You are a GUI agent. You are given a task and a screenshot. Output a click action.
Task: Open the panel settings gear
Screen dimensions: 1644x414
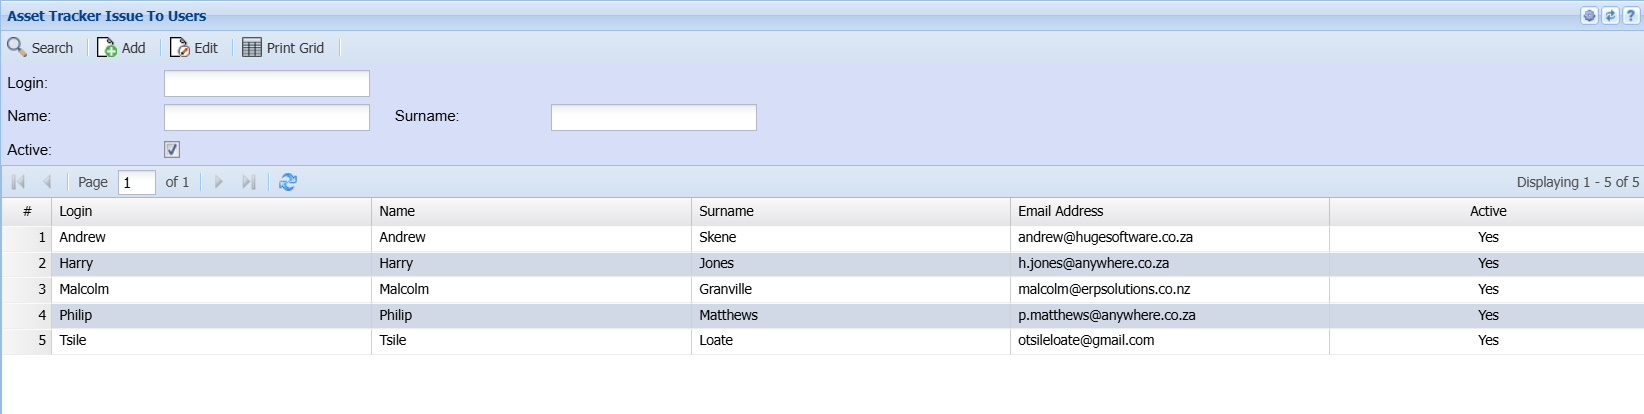pos(1589,16)
